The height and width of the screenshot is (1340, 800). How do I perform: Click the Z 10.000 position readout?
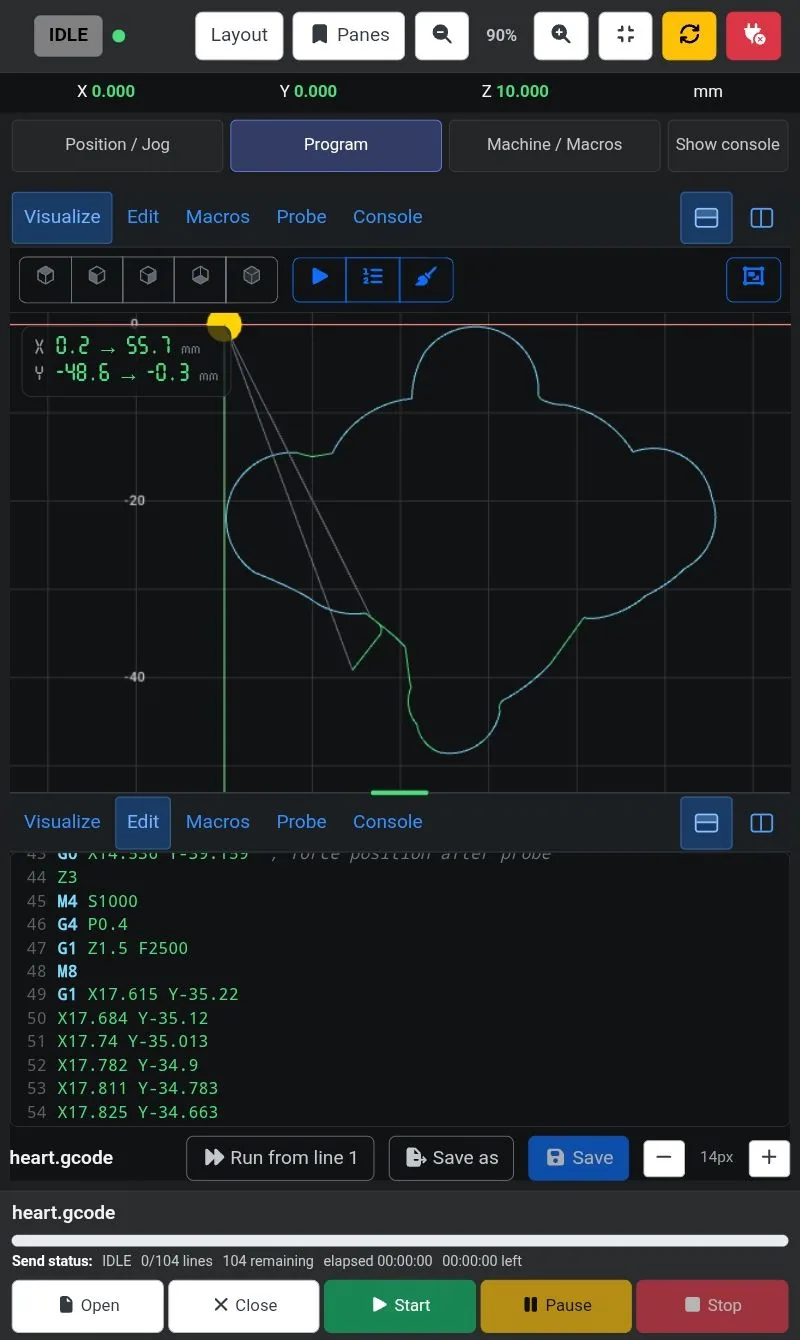[x=515, y=92]
